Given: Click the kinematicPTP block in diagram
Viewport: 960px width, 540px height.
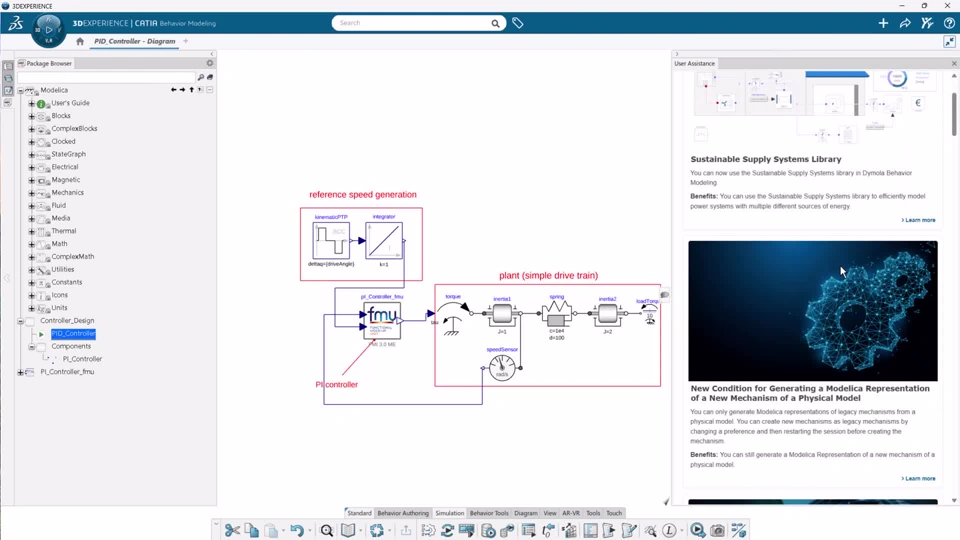Looking at the screenshot, I should [331, 241].
